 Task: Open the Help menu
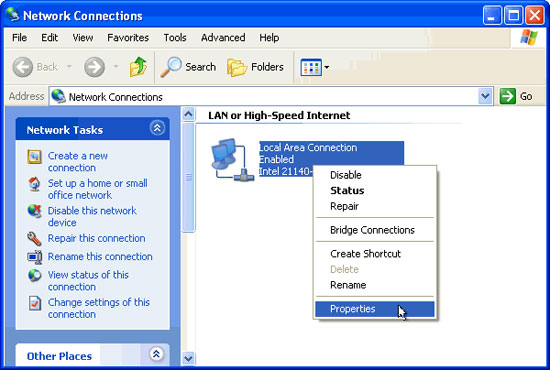tap(269, 38)
